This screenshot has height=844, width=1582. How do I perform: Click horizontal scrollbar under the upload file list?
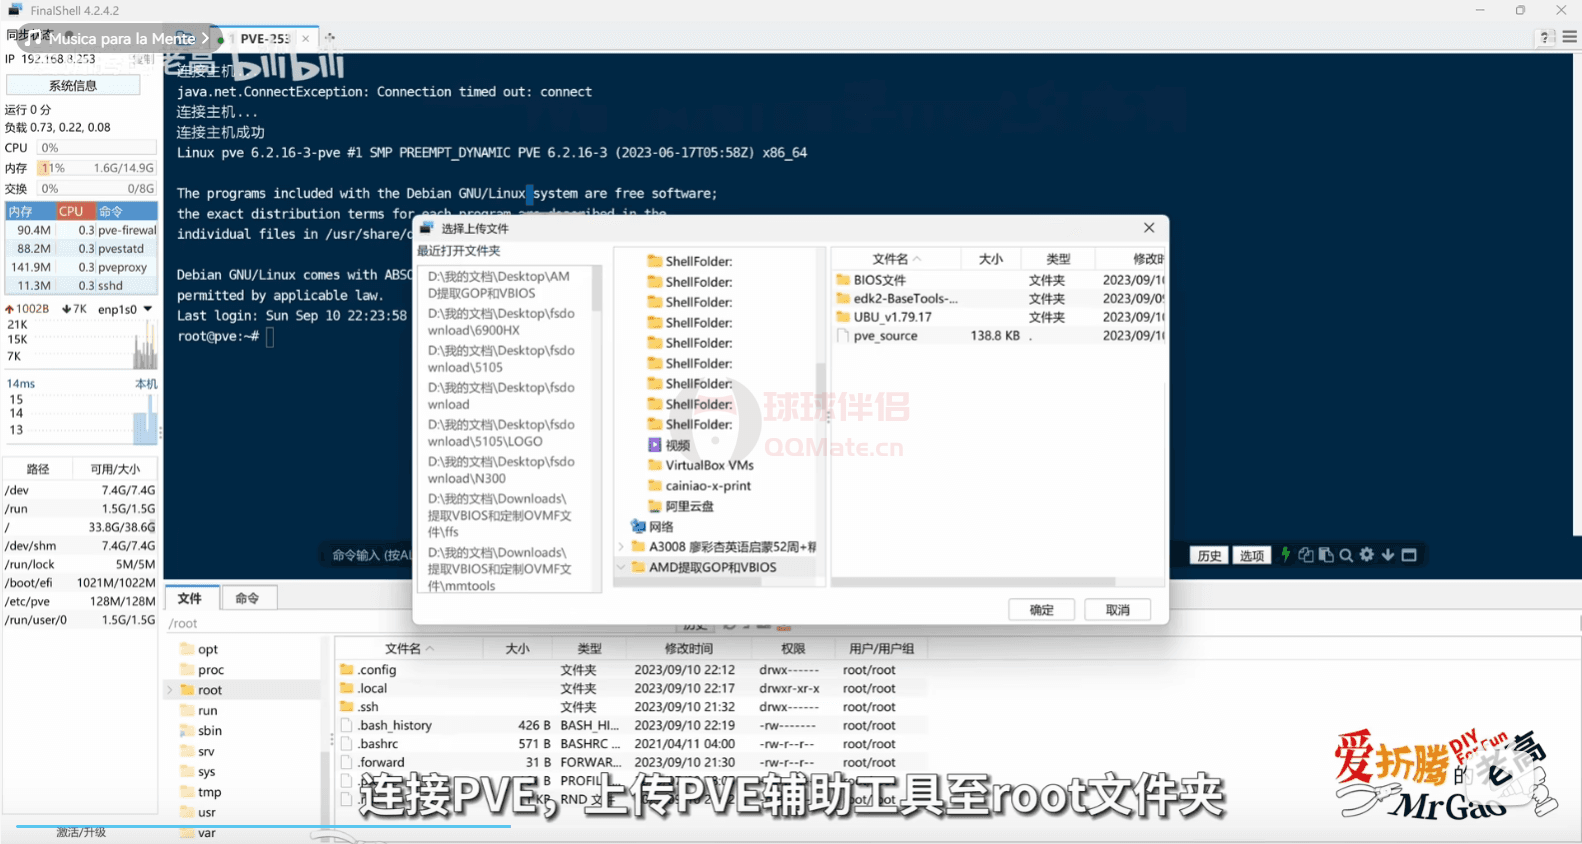(975, 581)
